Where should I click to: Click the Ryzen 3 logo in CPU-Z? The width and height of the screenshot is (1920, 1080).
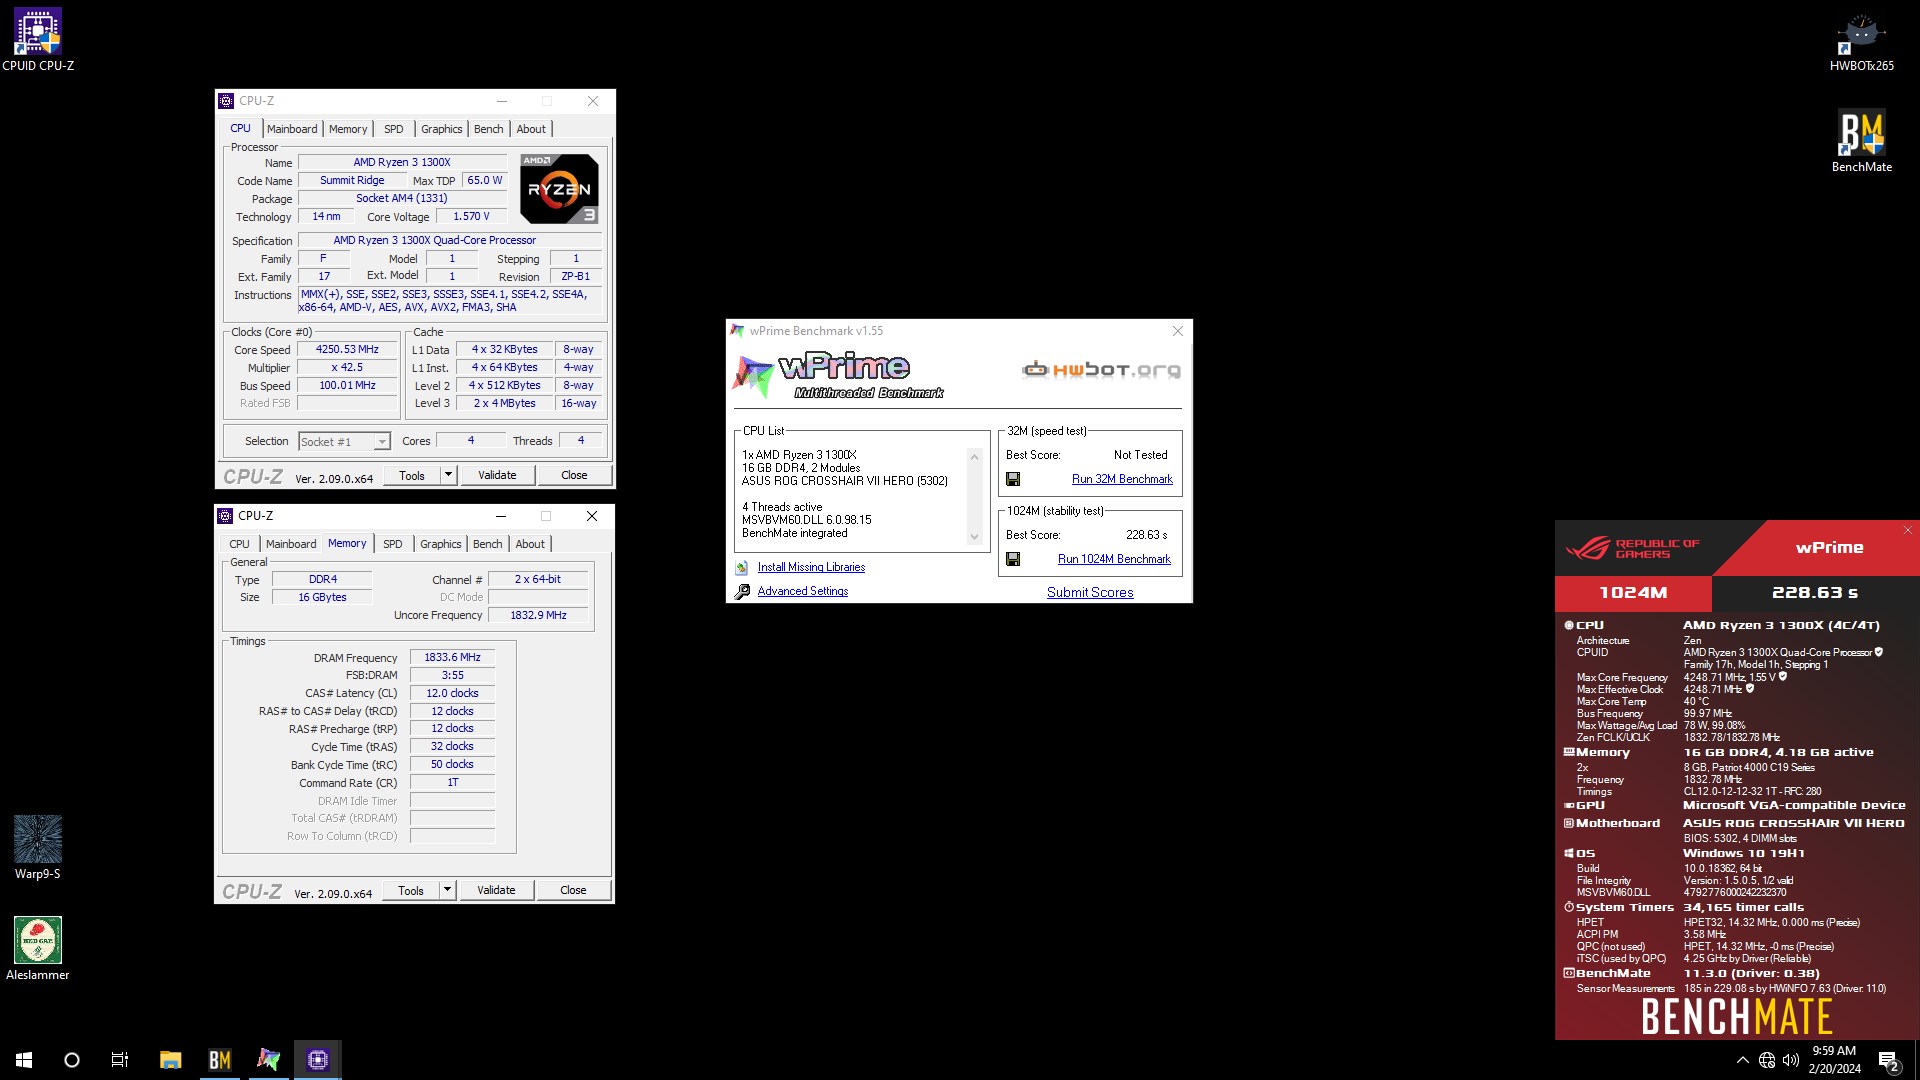(559, 189)
